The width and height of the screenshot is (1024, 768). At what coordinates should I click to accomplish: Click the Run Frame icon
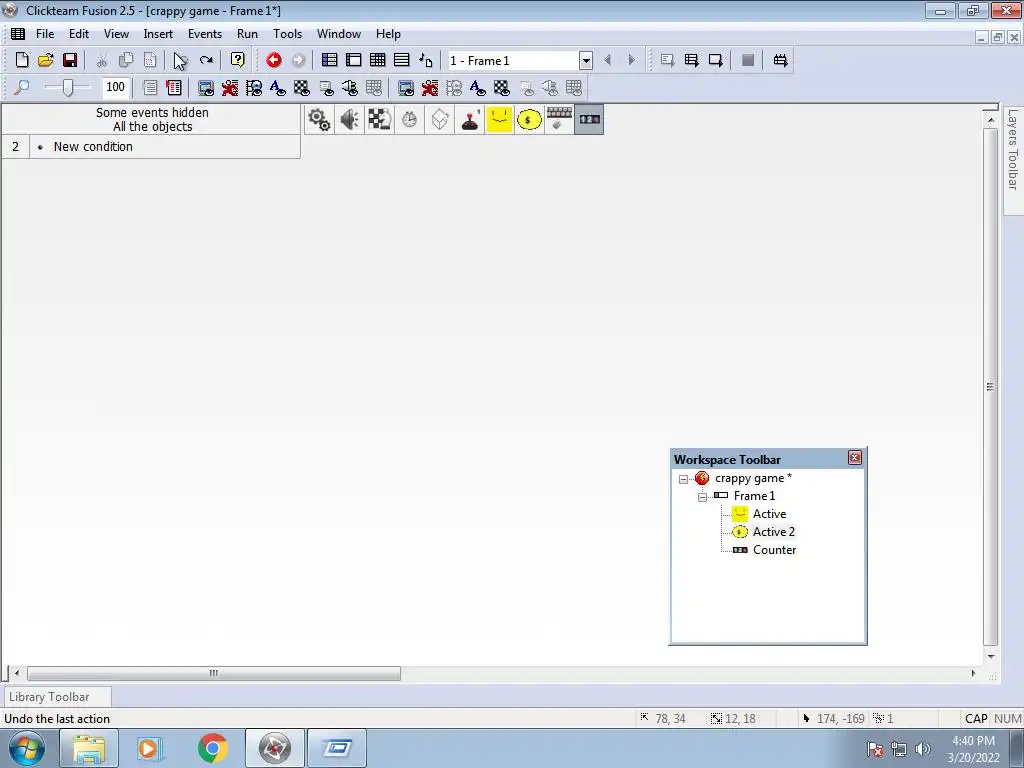(x=715, y=61)
